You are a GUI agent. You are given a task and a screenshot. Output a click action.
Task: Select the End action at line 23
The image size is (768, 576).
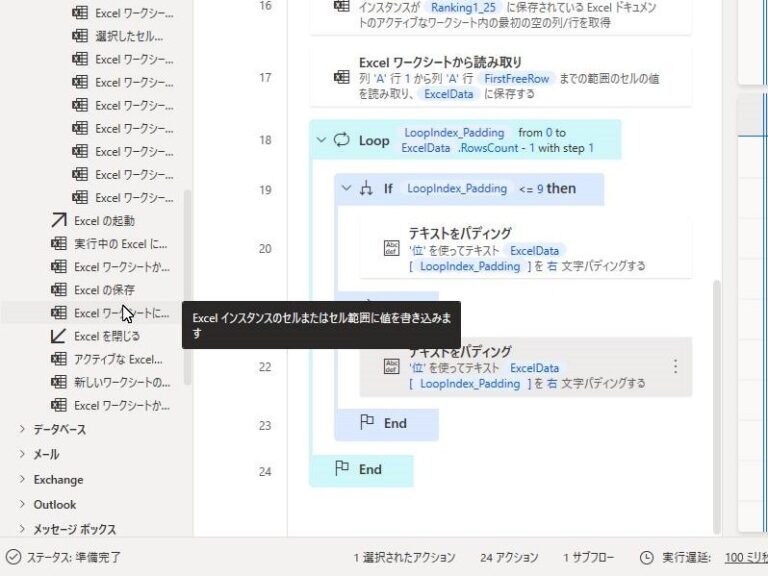[x=386, y=424]
